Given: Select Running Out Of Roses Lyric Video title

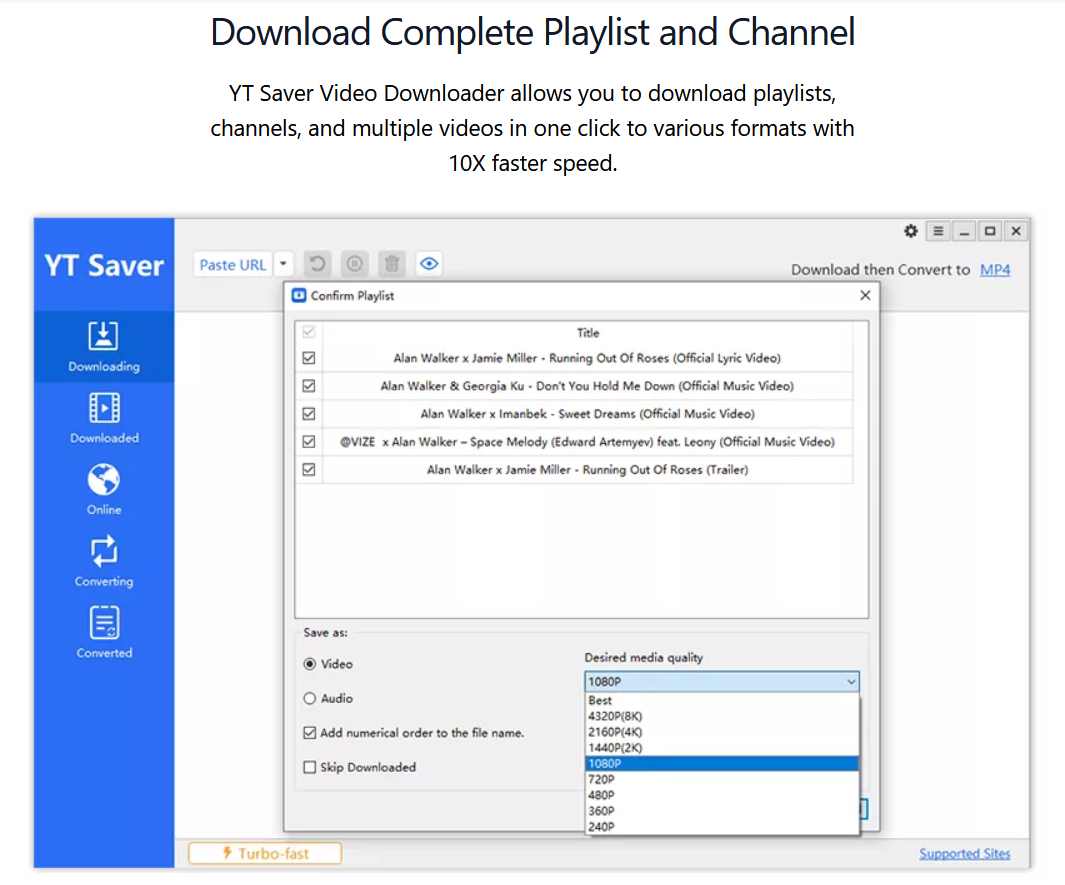Looking at the screenshot, I should coord(588,358).
